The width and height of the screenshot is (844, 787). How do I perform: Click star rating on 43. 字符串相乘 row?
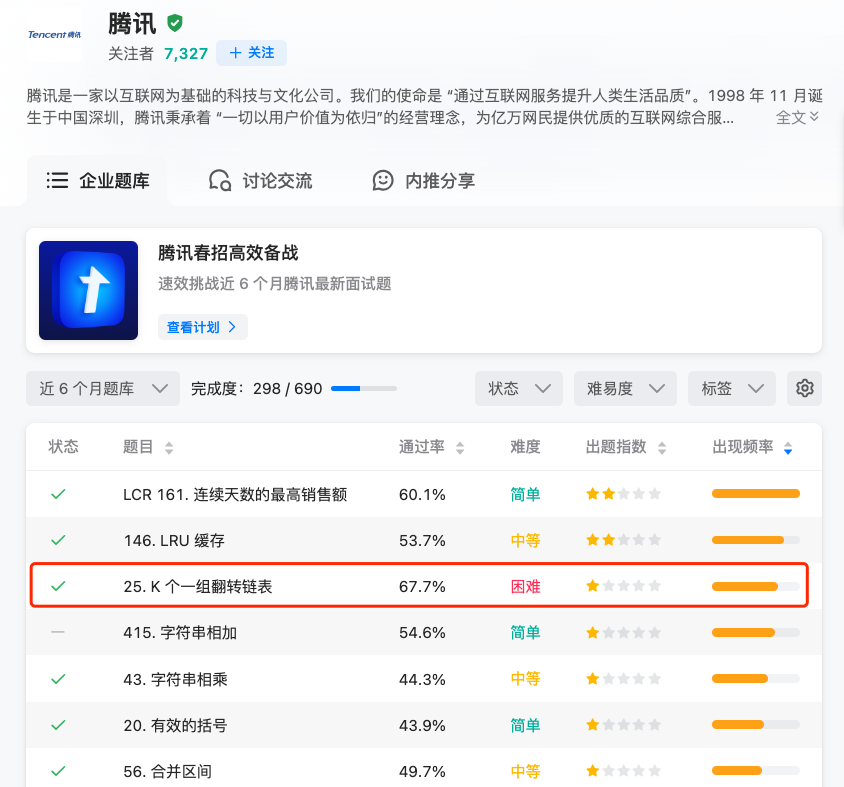(x=623, y=679)
